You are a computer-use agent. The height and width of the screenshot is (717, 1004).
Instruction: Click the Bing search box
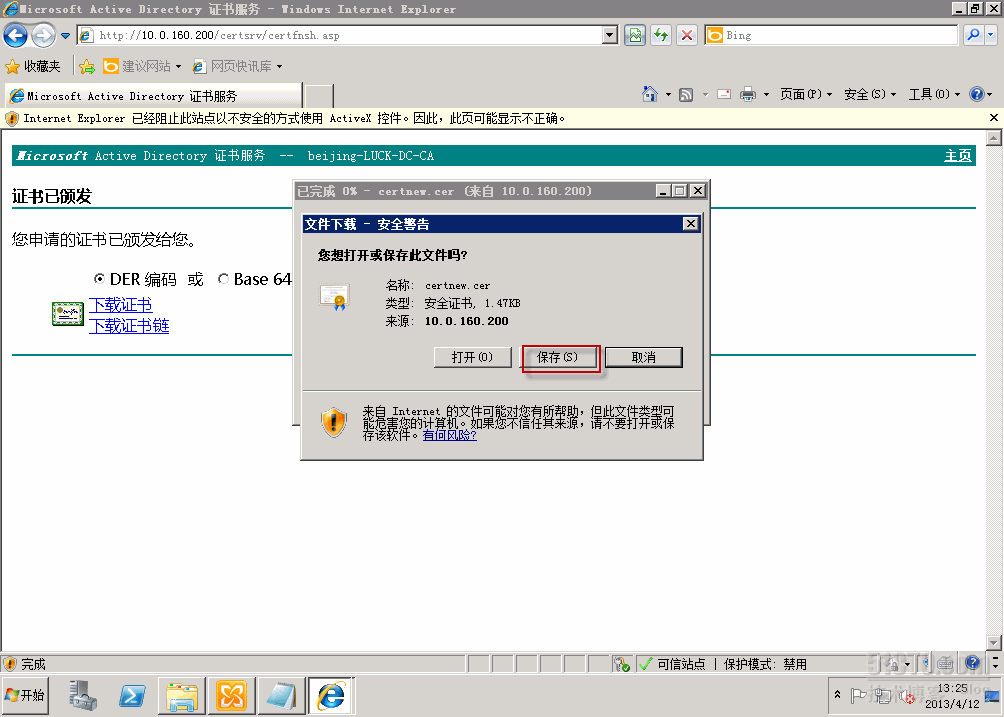831,35
